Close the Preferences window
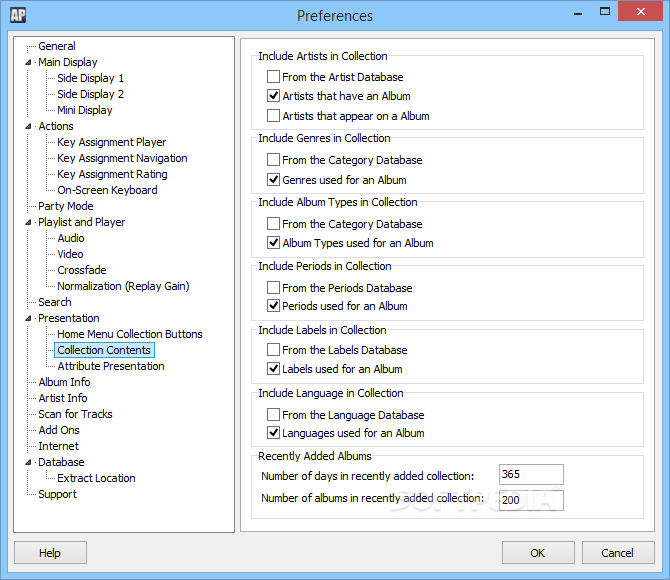Image resolution: width=670 pixels, height=580 pixels. point(641,12)
